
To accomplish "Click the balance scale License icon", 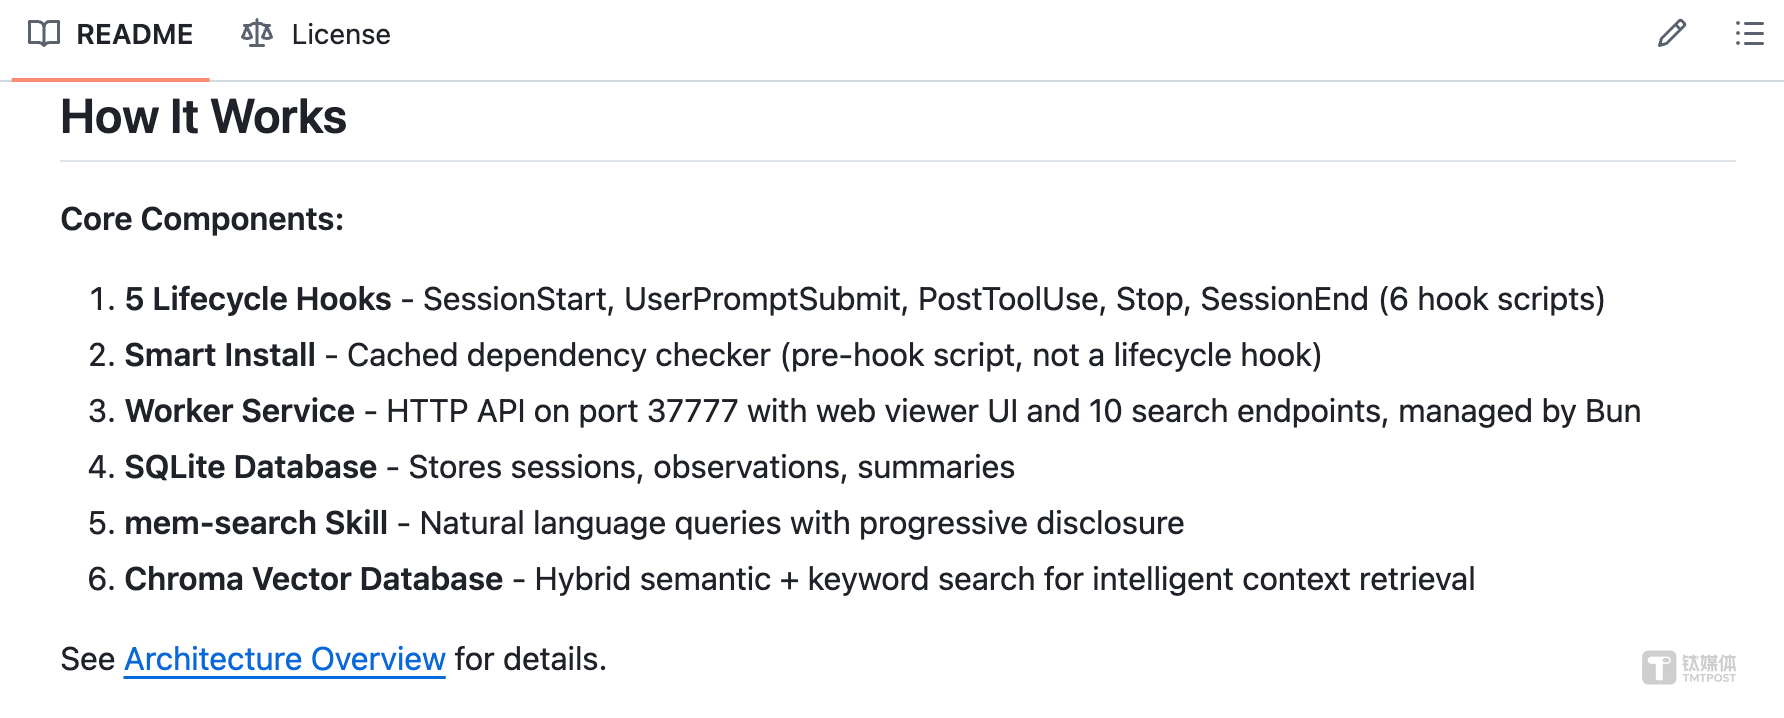I will 257,34.
